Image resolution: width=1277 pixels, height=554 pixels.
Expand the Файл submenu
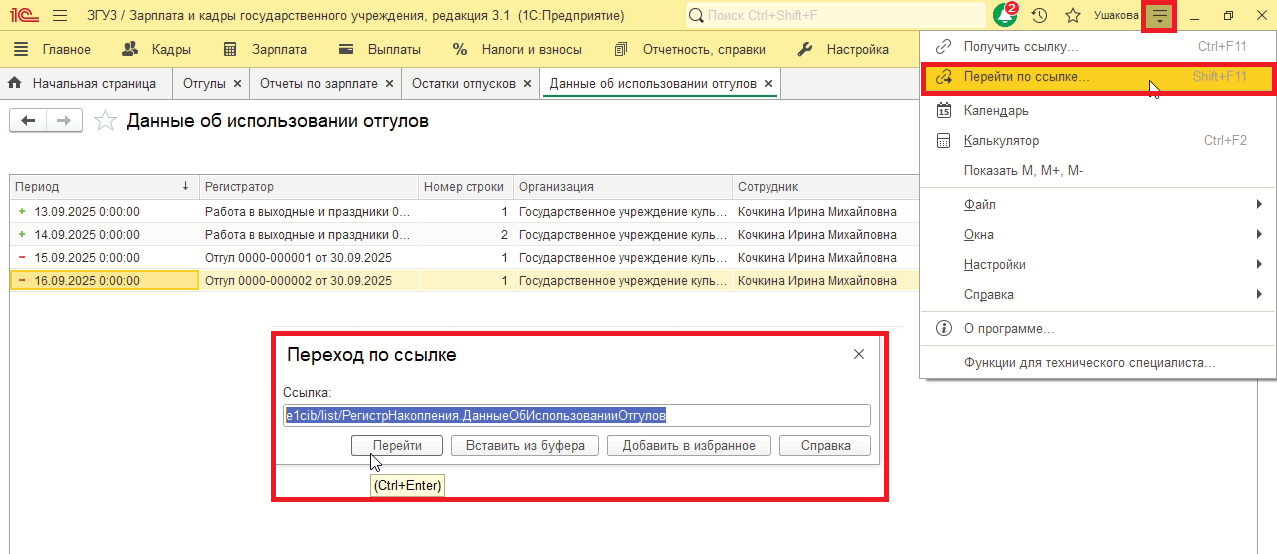click(x=1098, y=205)
